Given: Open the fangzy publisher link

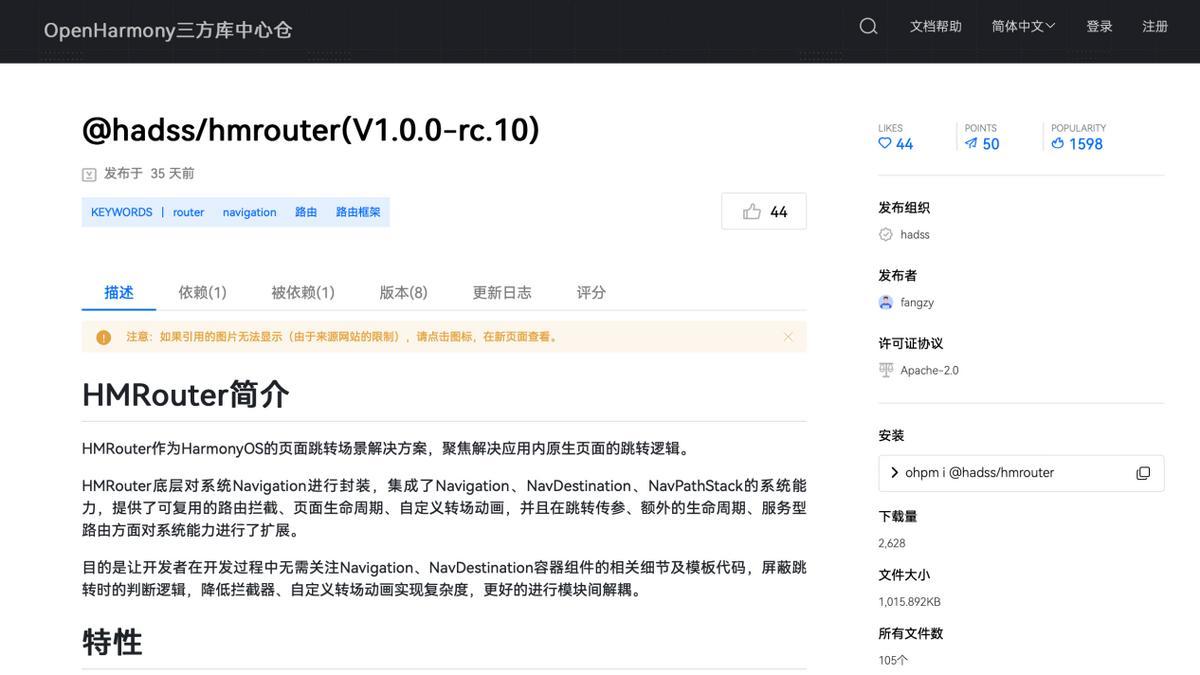Looking at the screenshot, I should coord(917,302).
